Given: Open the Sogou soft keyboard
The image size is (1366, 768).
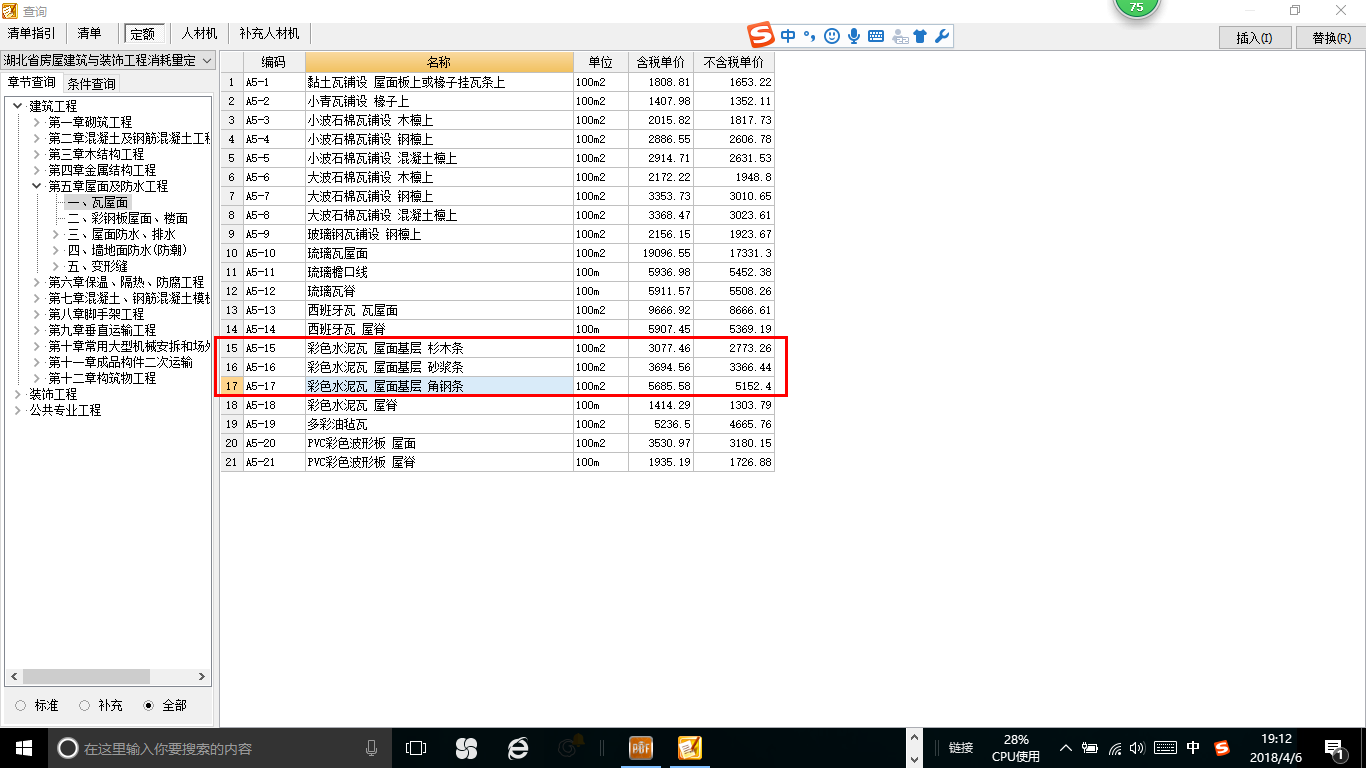Looking at the screenshot, I should tap(876, 36).
